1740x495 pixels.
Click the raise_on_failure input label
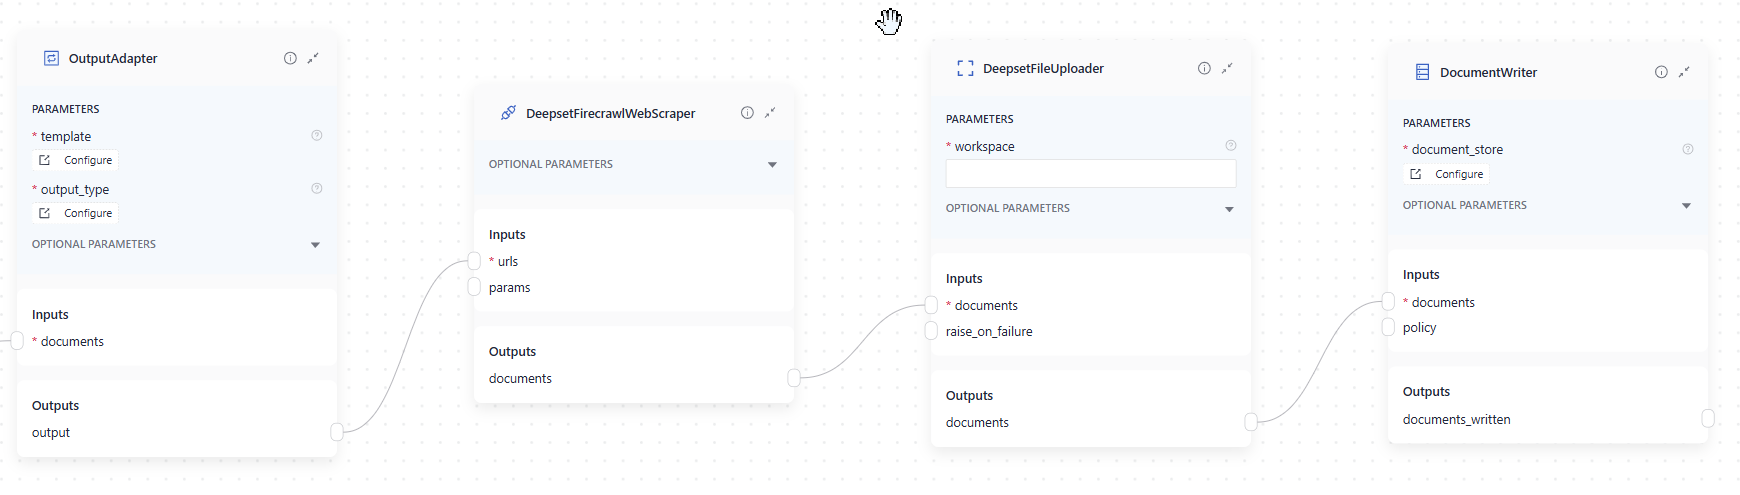point(989,331)
